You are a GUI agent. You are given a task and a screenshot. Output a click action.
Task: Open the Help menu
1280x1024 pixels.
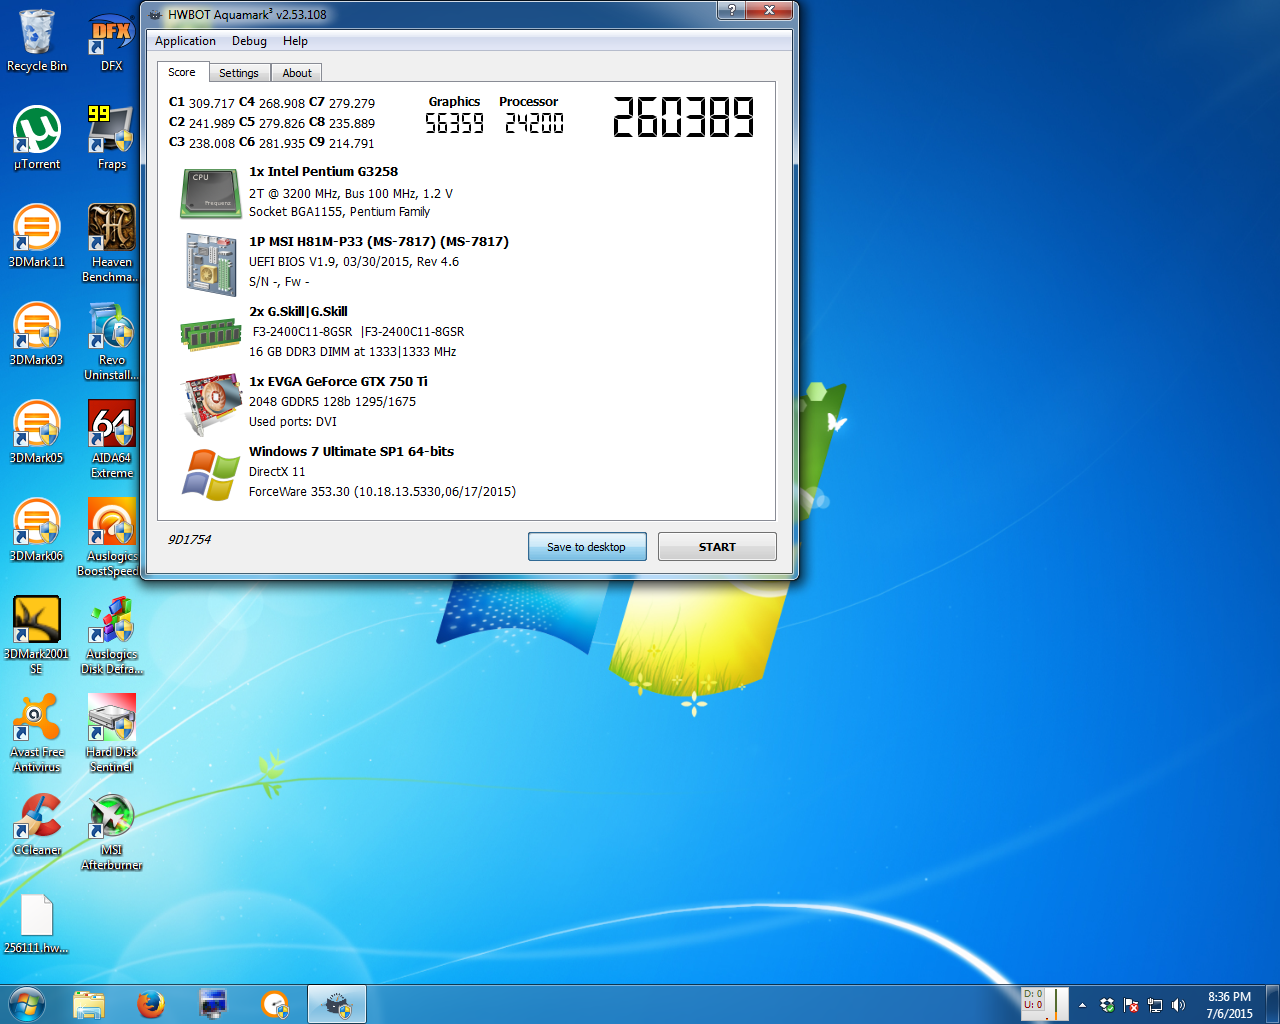295,41
